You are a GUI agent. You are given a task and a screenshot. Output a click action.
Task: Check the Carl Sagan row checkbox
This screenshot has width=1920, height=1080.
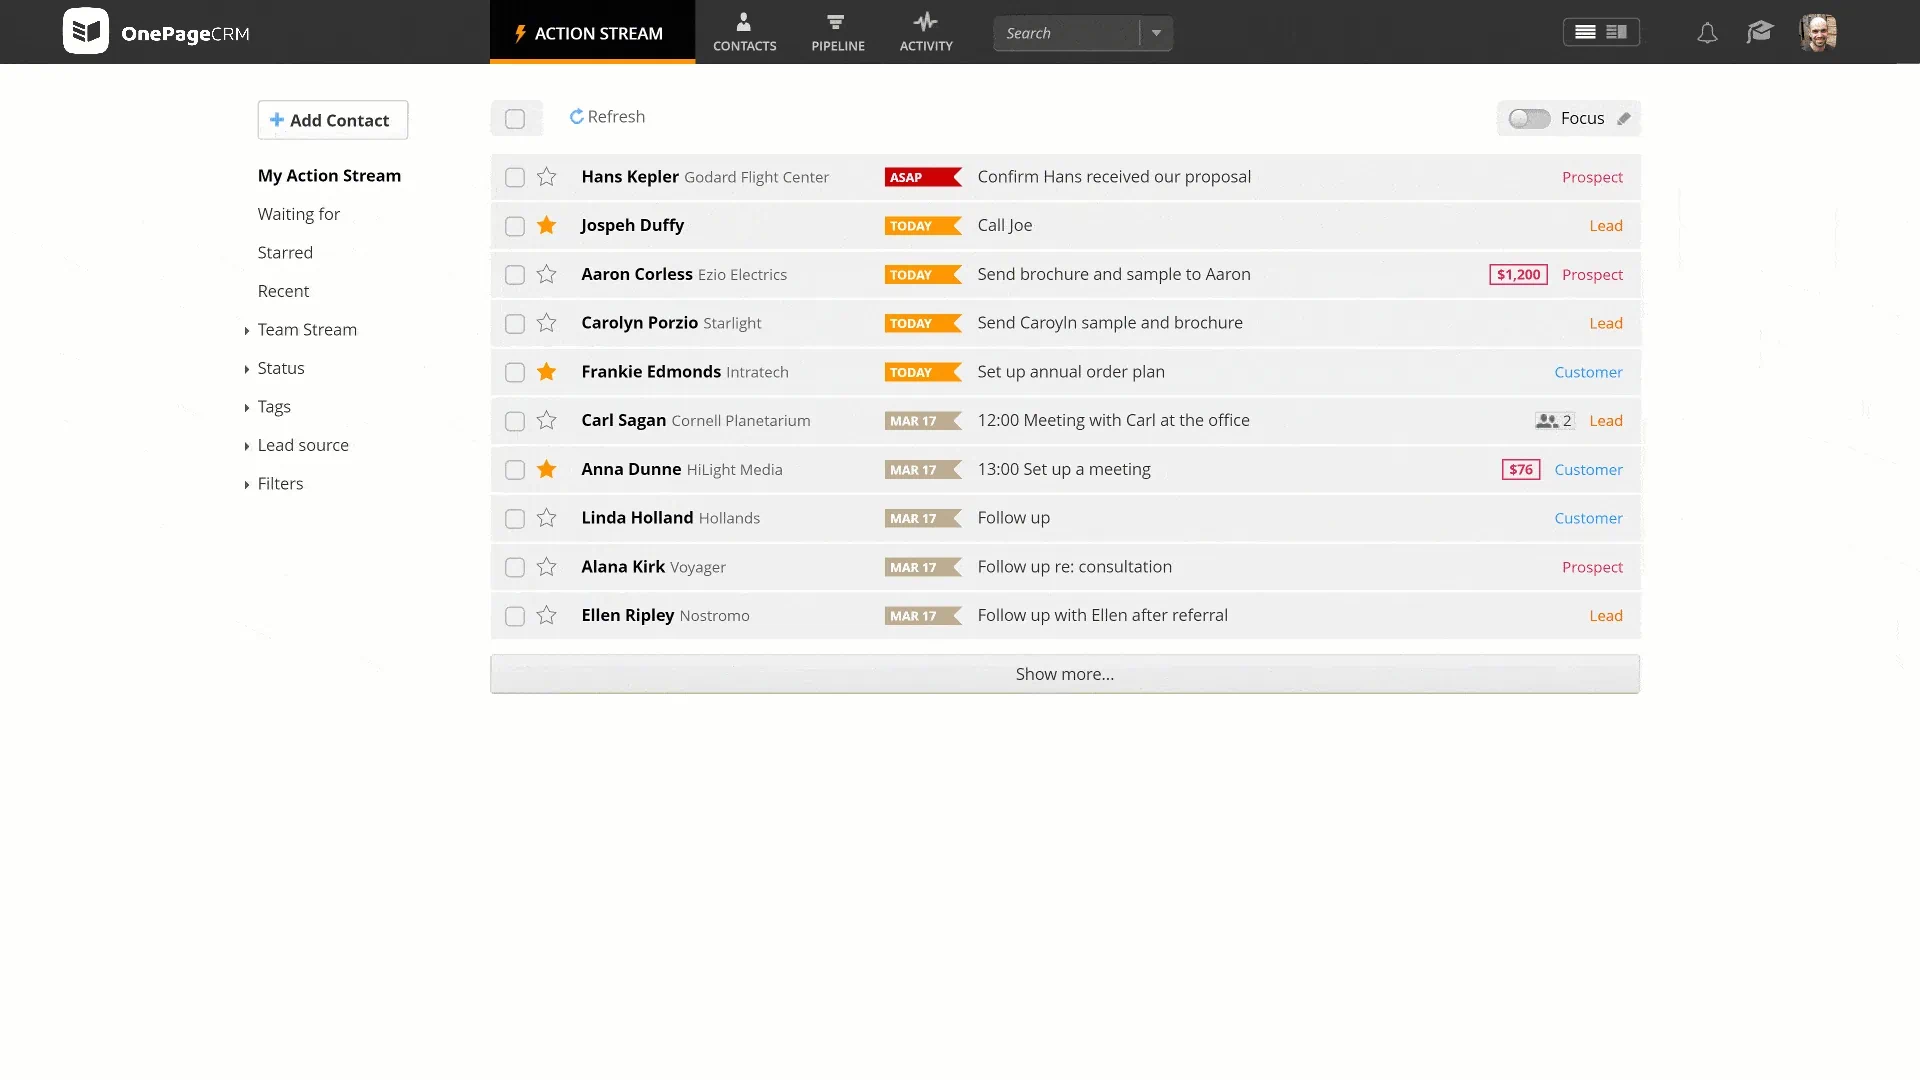coord(515,421)
